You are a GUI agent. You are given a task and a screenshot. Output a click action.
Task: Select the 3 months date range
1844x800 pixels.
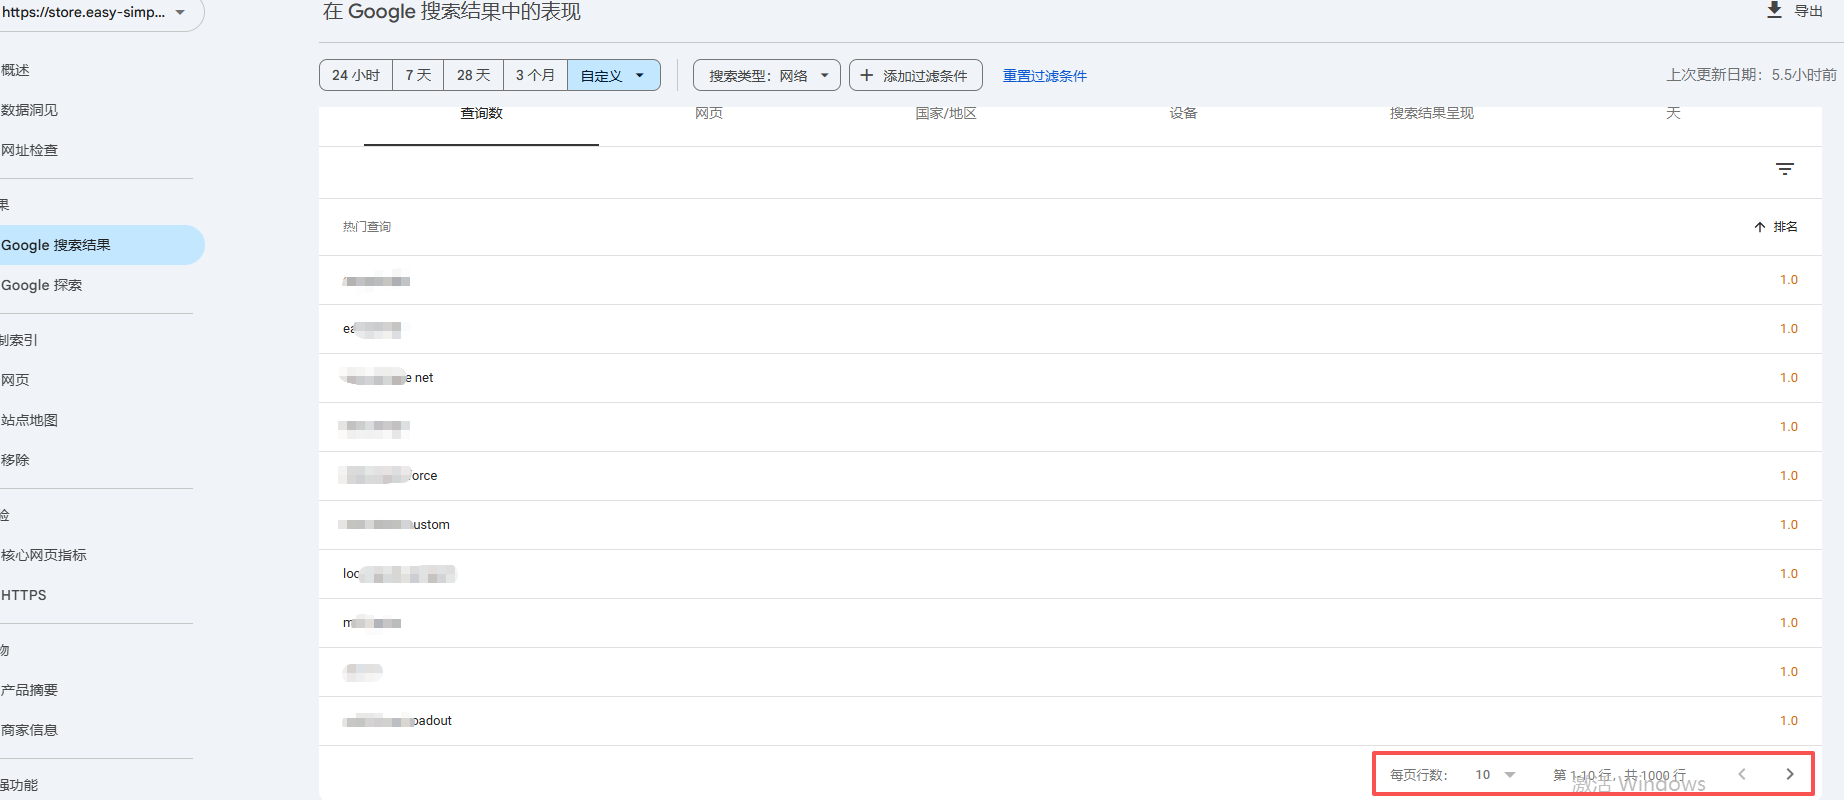pyautogui.click(x=535, y=75)
